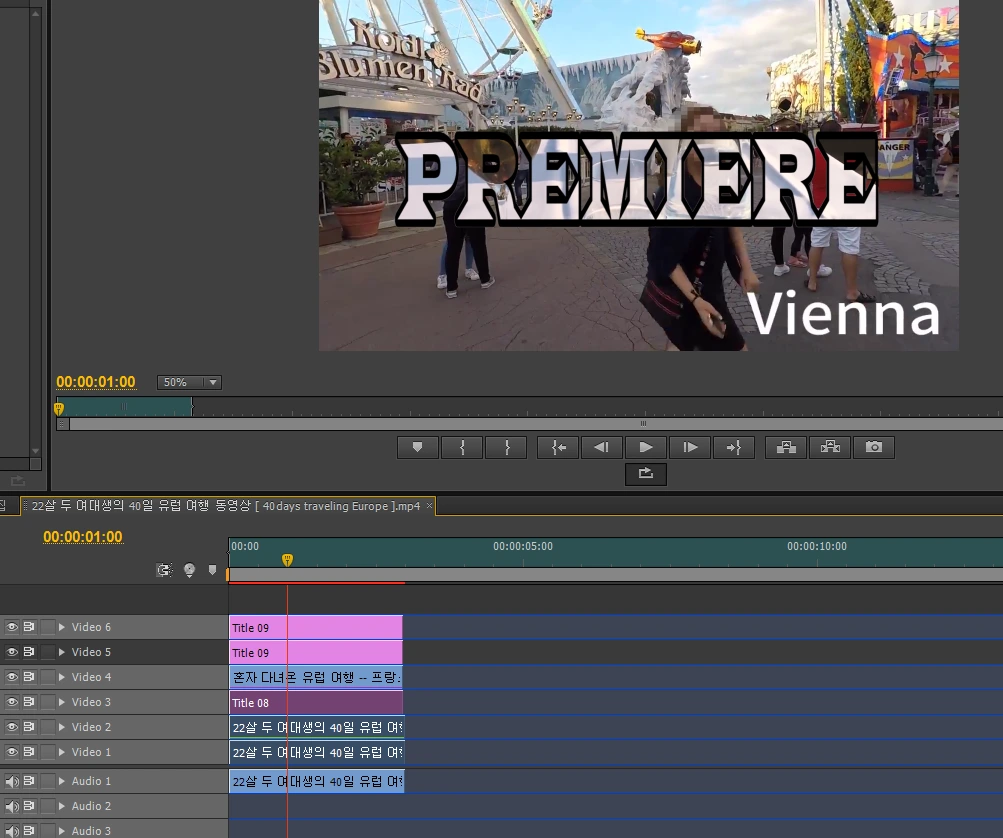Viewport: 1003px width, 838px height.
Task: Mute Audio 1 track
Action: [x=12, y=781]
